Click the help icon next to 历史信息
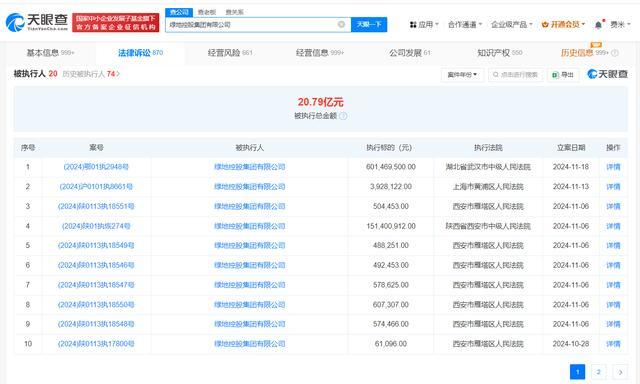 pyautogui.click(x=615, y=53)
